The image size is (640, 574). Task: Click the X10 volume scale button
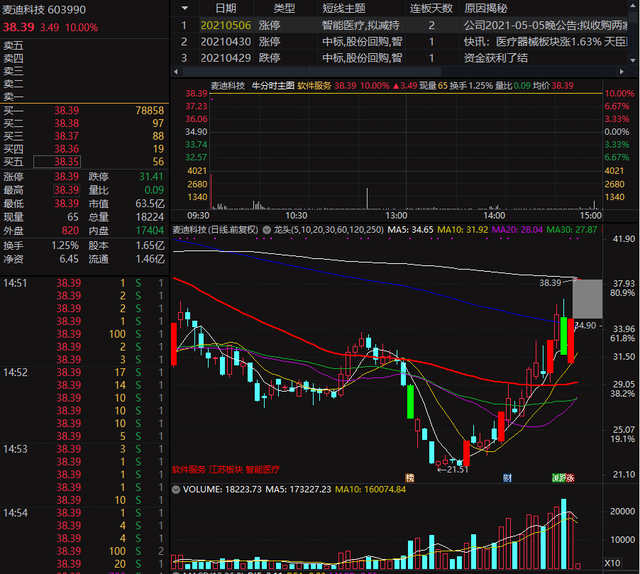tap(612, 563)
